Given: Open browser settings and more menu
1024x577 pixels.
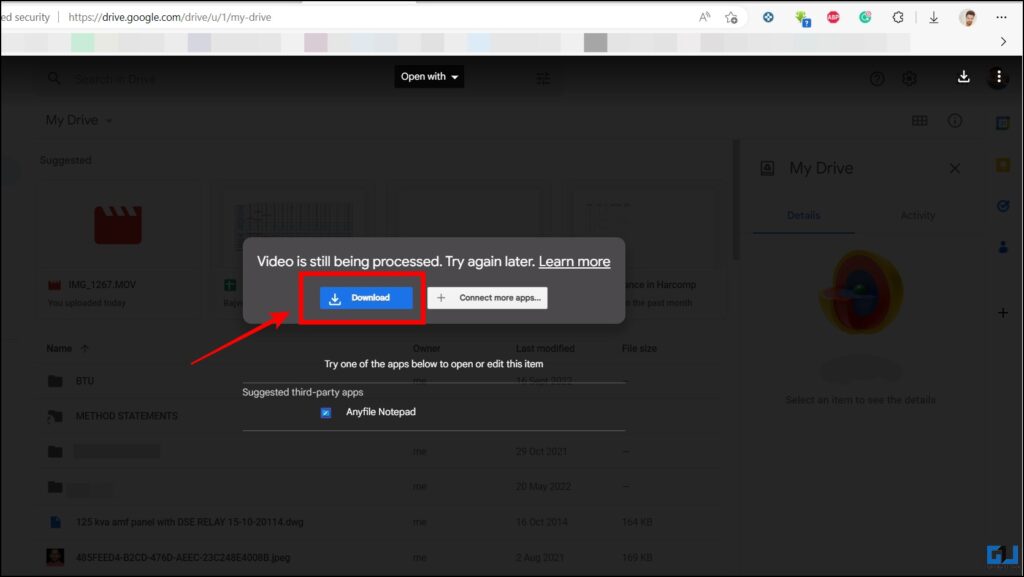Looking at the screenshot, I should pyautogui.click(x=1001, y=18).
